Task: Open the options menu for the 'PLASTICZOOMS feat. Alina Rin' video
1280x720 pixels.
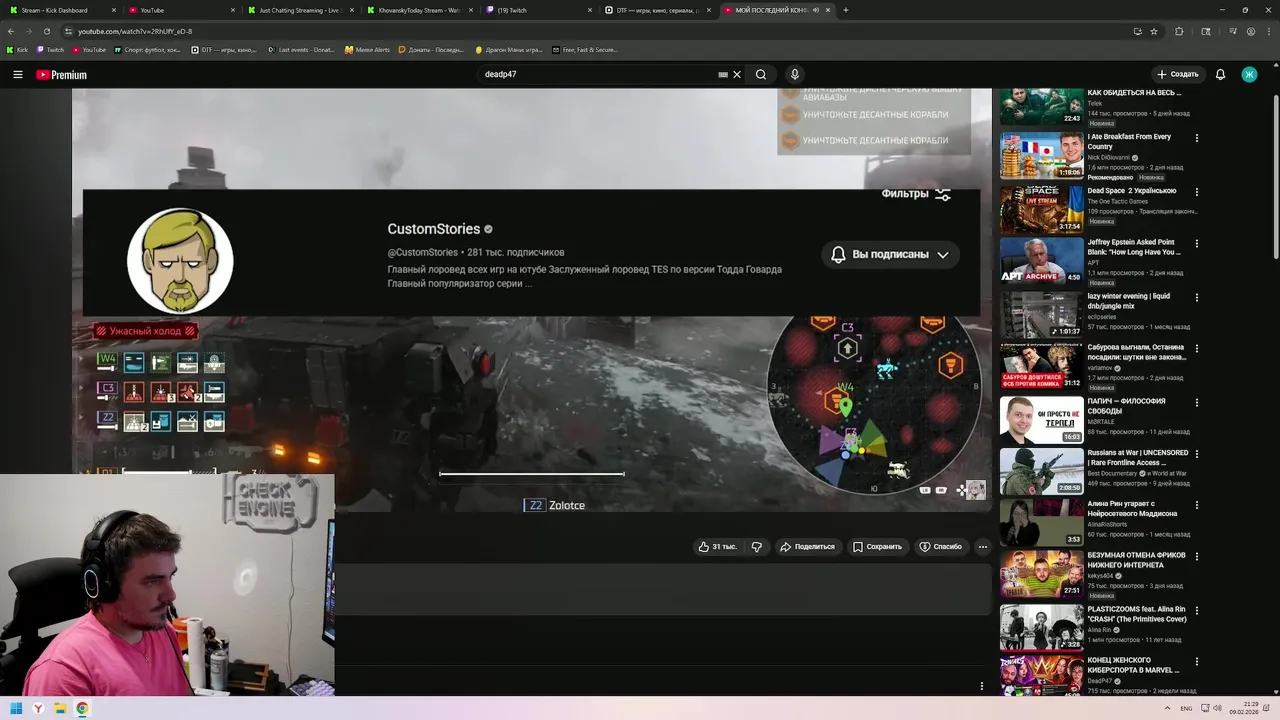Action: (x=1196, y=610)
